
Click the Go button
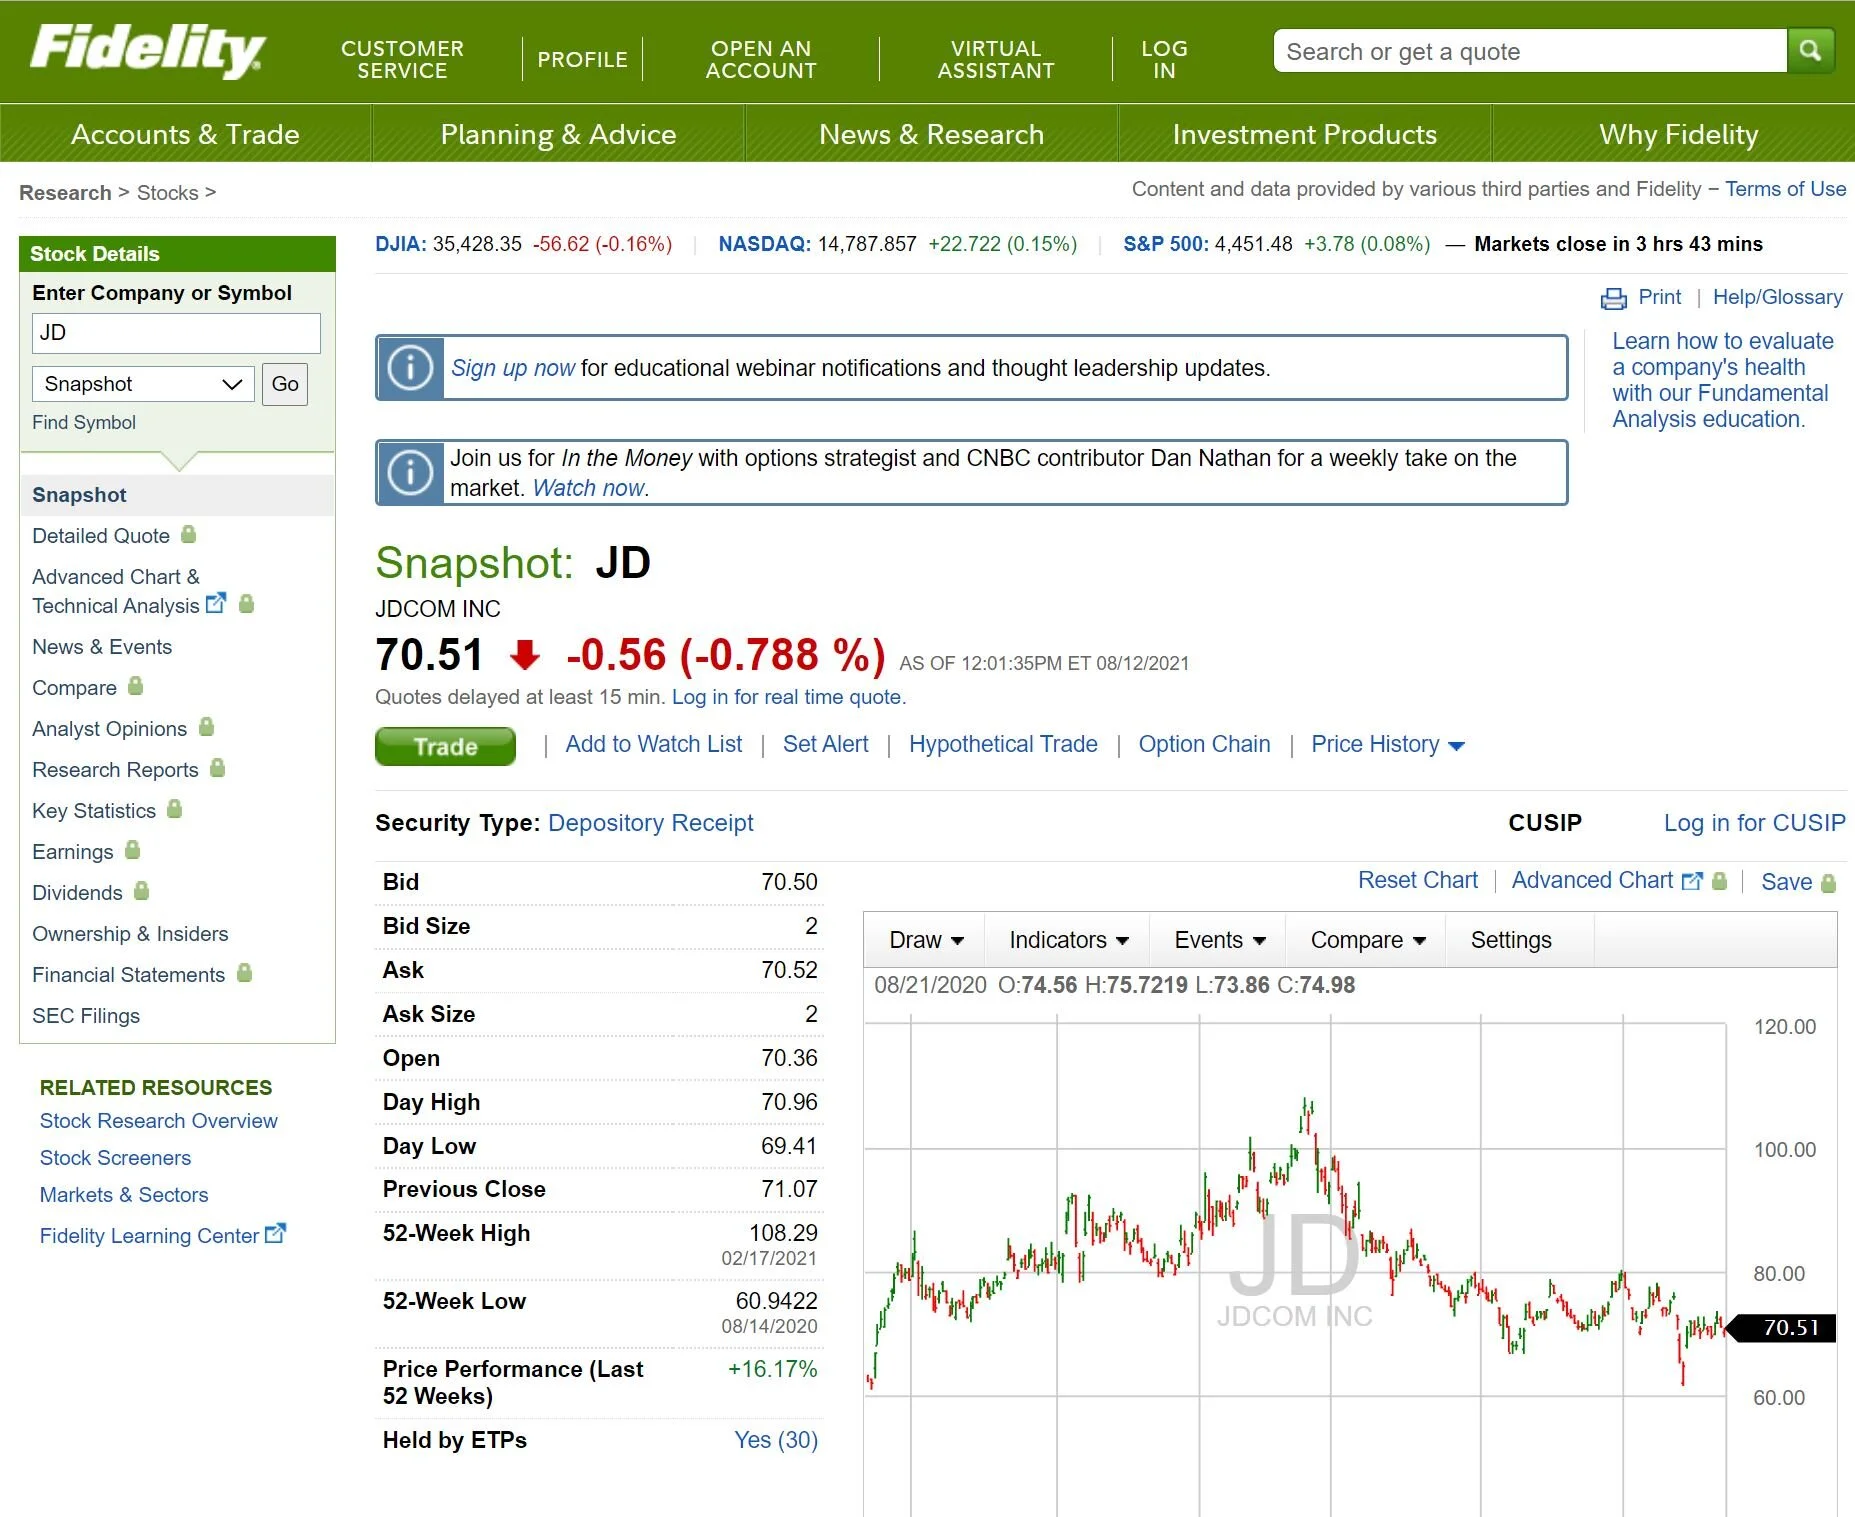[x=285, y=384]
